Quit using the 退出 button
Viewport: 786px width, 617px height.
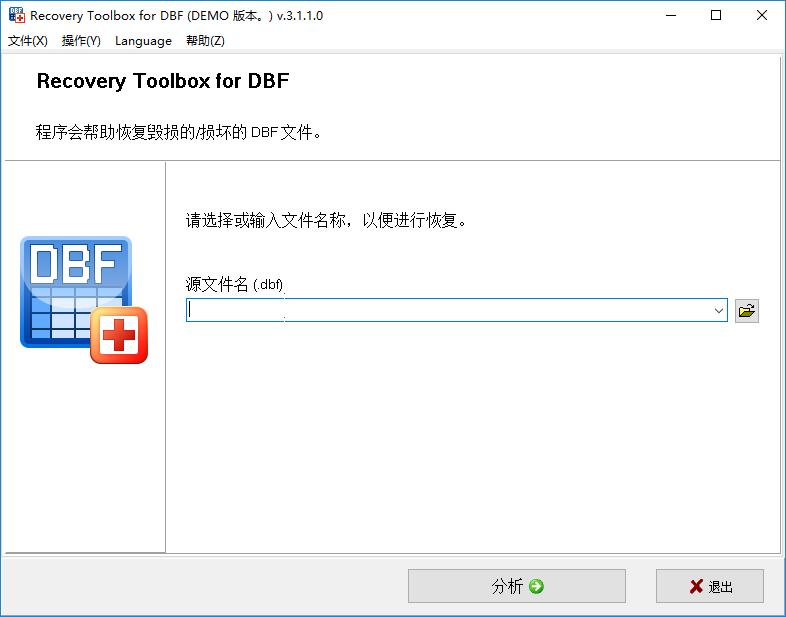[710, 586]
